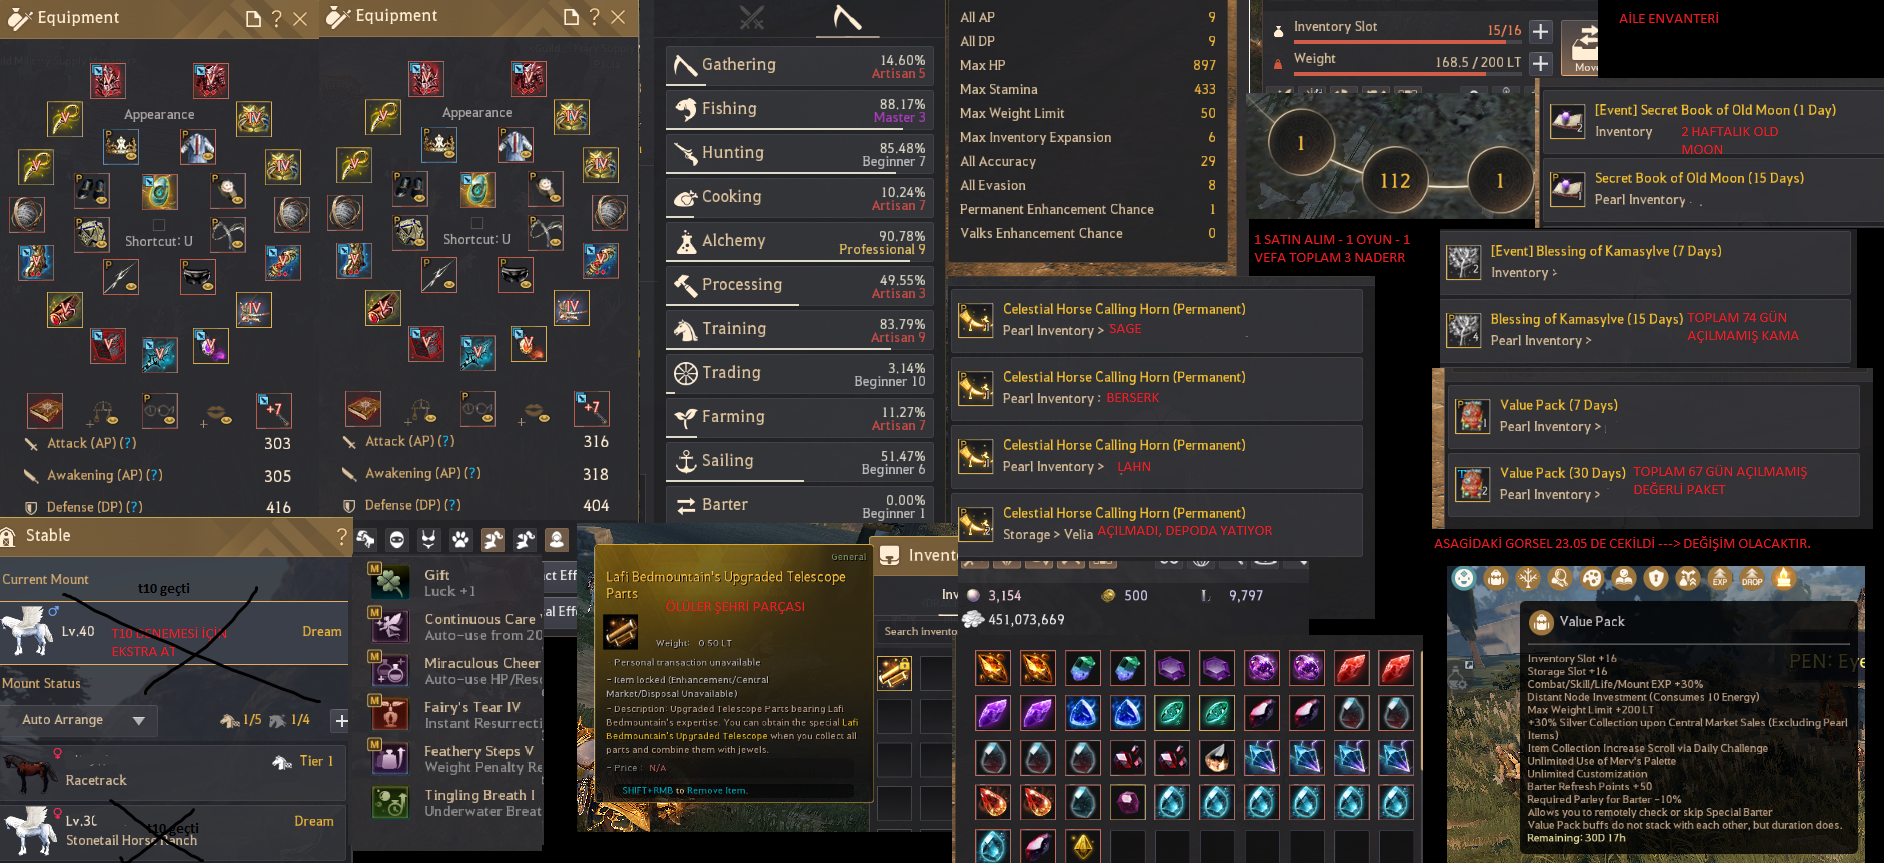Select the Lafi Bedmountain's Telescope Parts inventory item
1884x863 pixels.
point(894,673)
